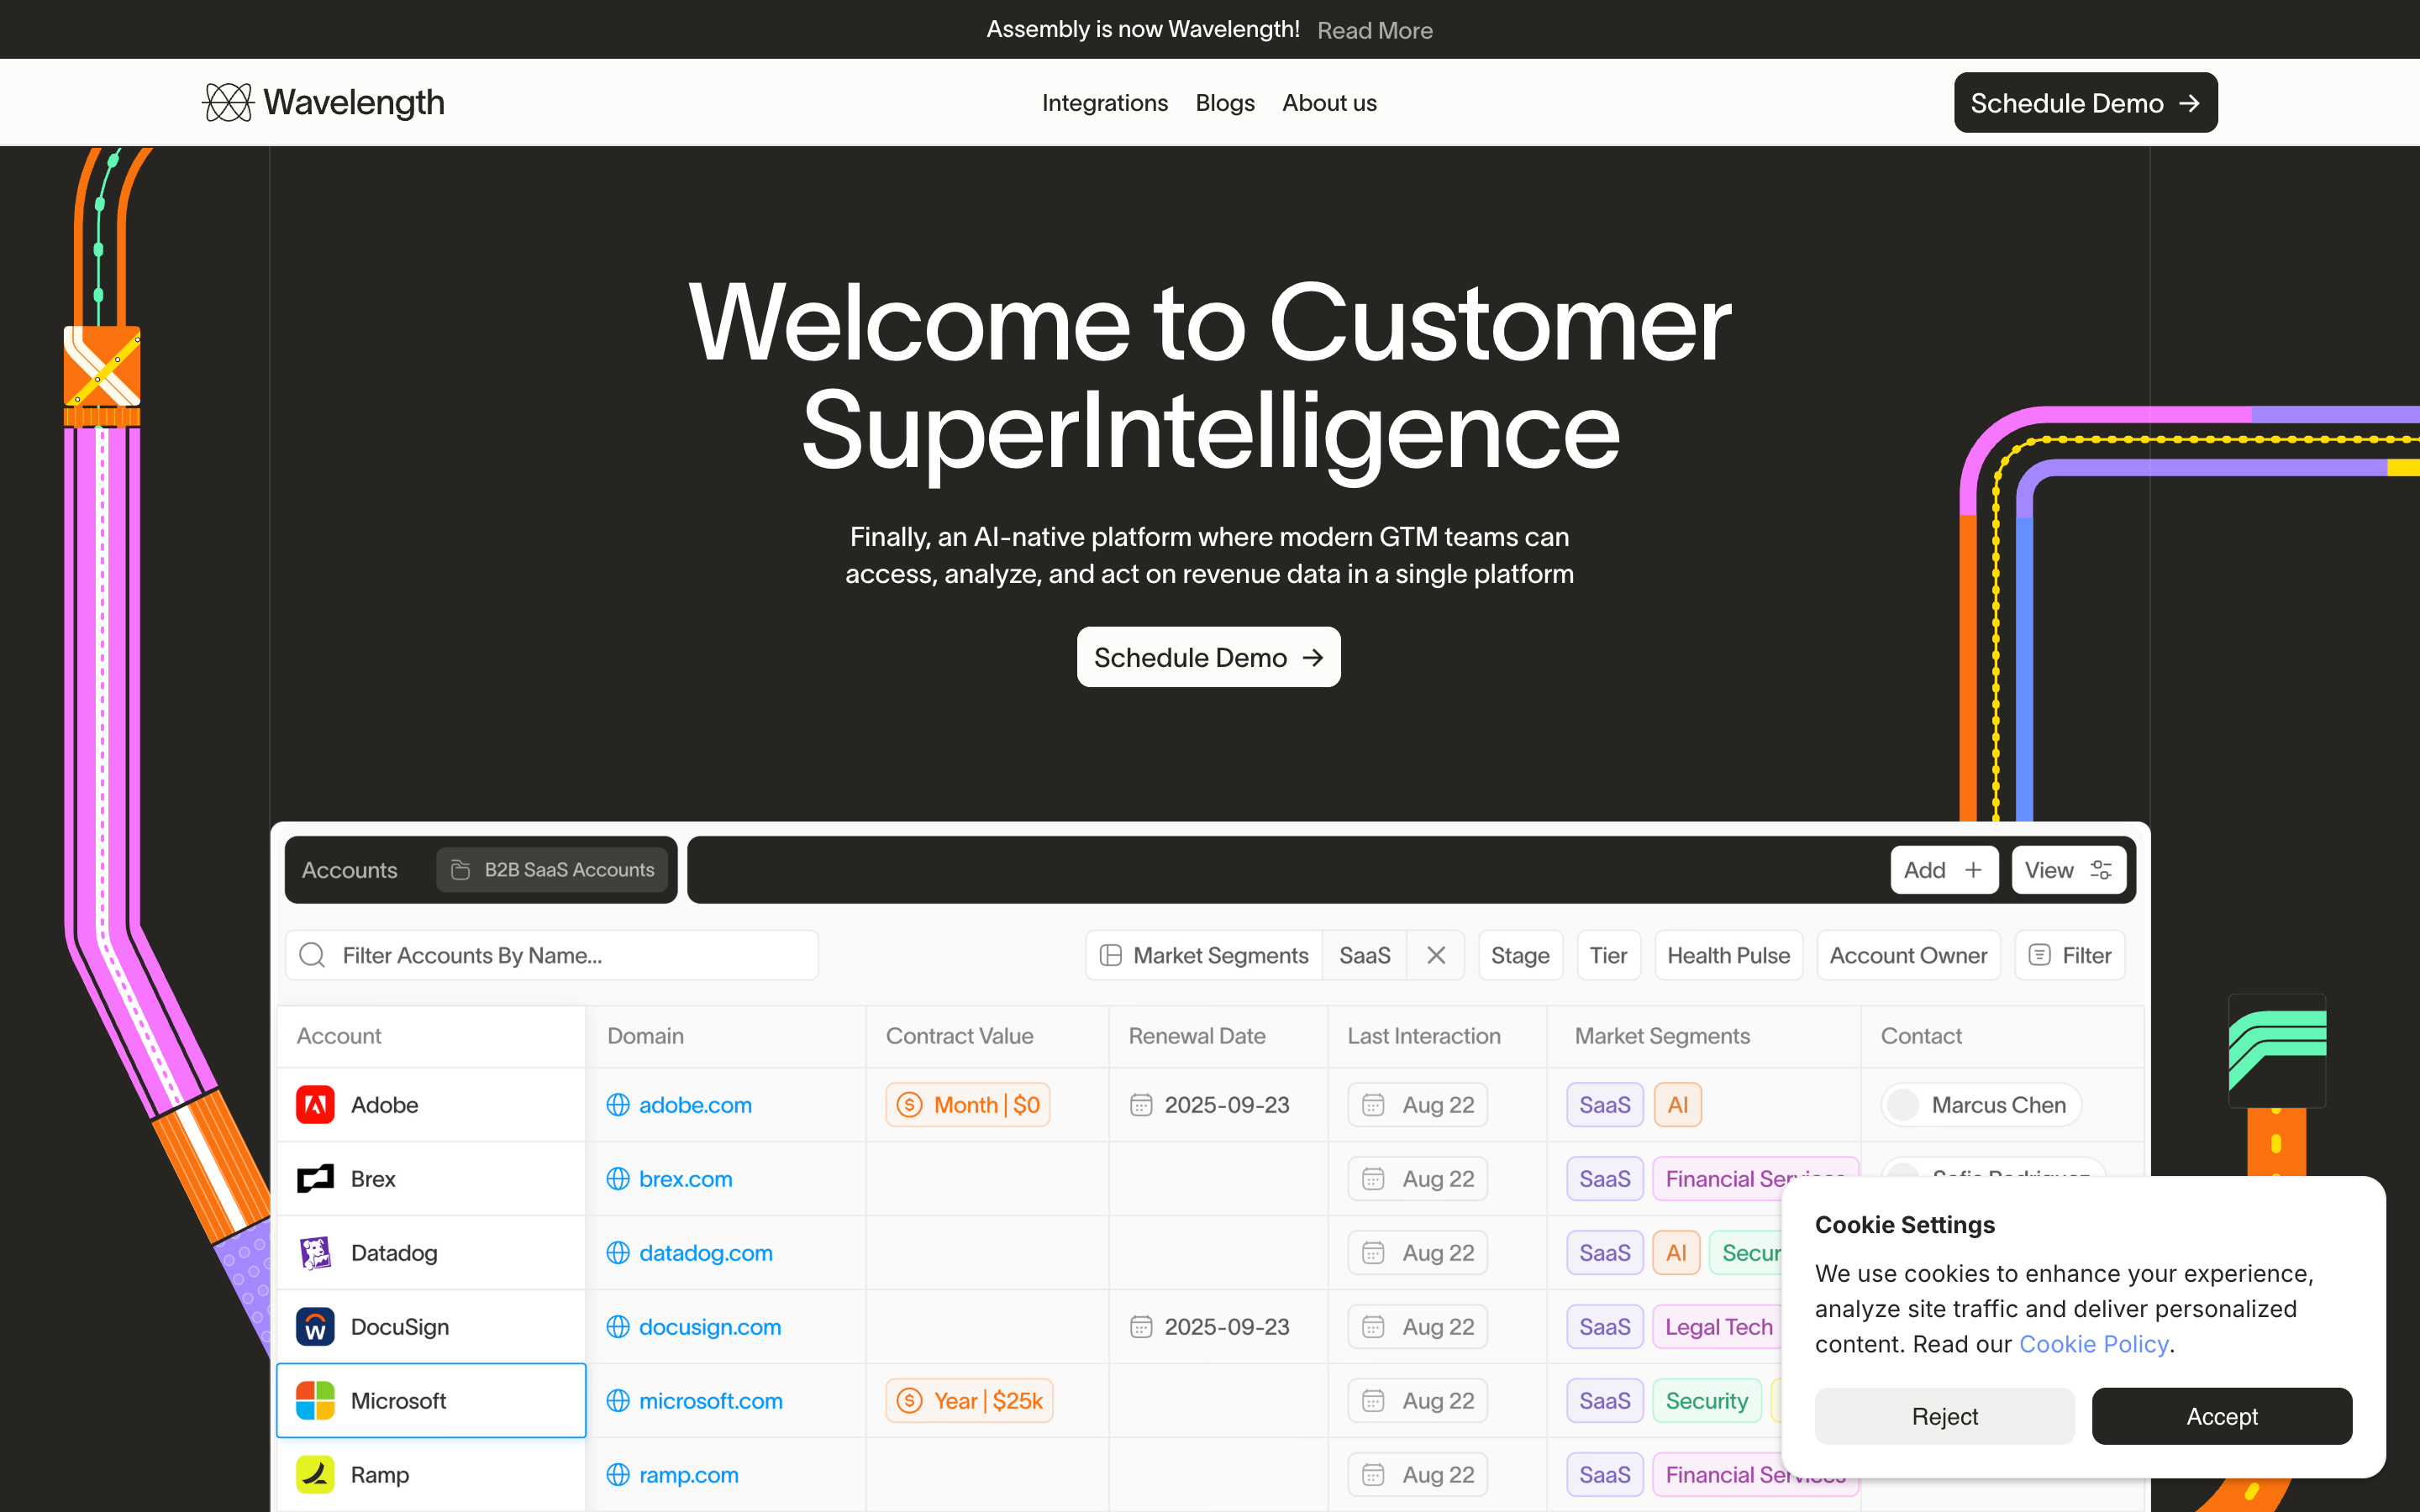Click Schedule Demo in the hero section

click(x=1208, y=657)
